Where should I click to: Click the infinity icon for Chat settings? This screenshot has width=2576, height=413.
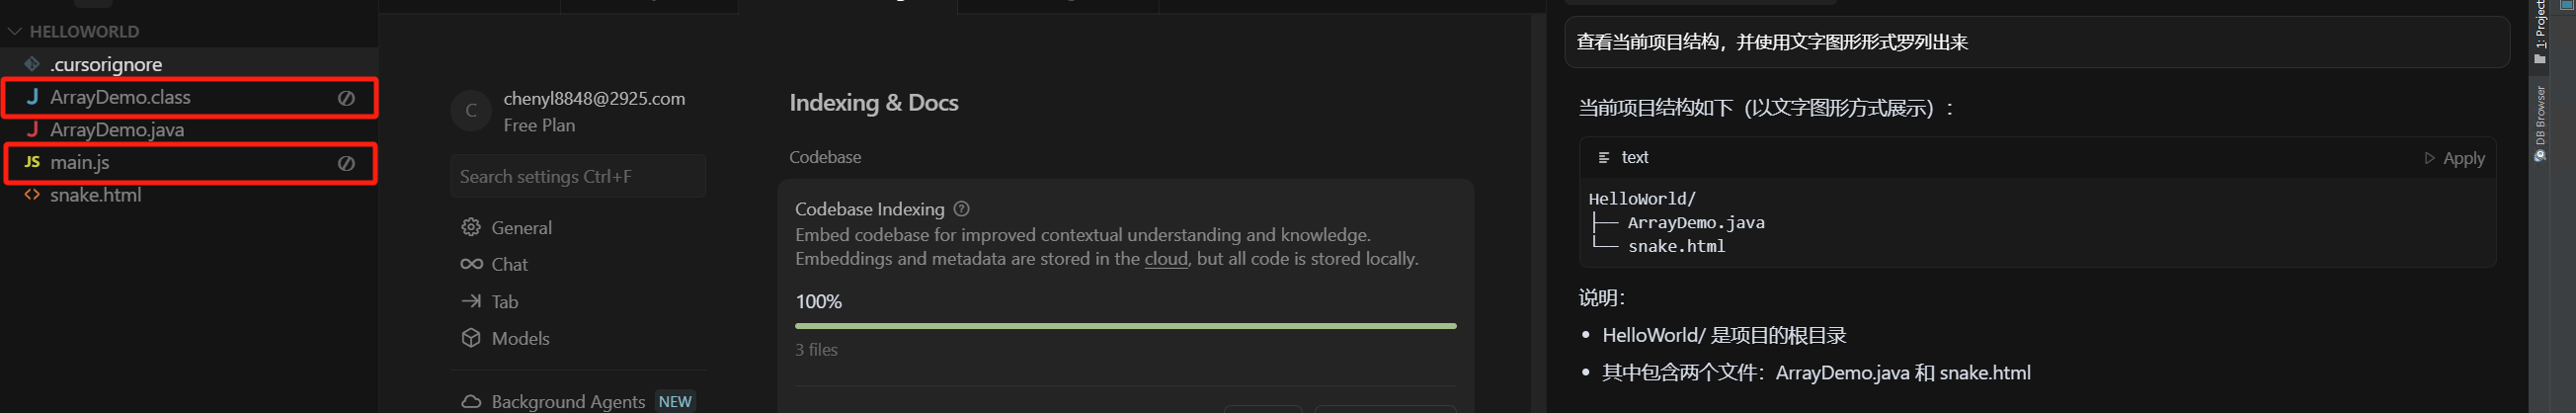(471, 264)
